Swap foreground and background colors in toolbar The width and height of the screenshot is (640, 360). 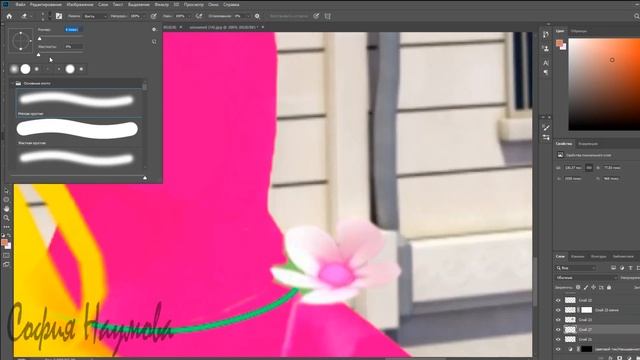9,236
